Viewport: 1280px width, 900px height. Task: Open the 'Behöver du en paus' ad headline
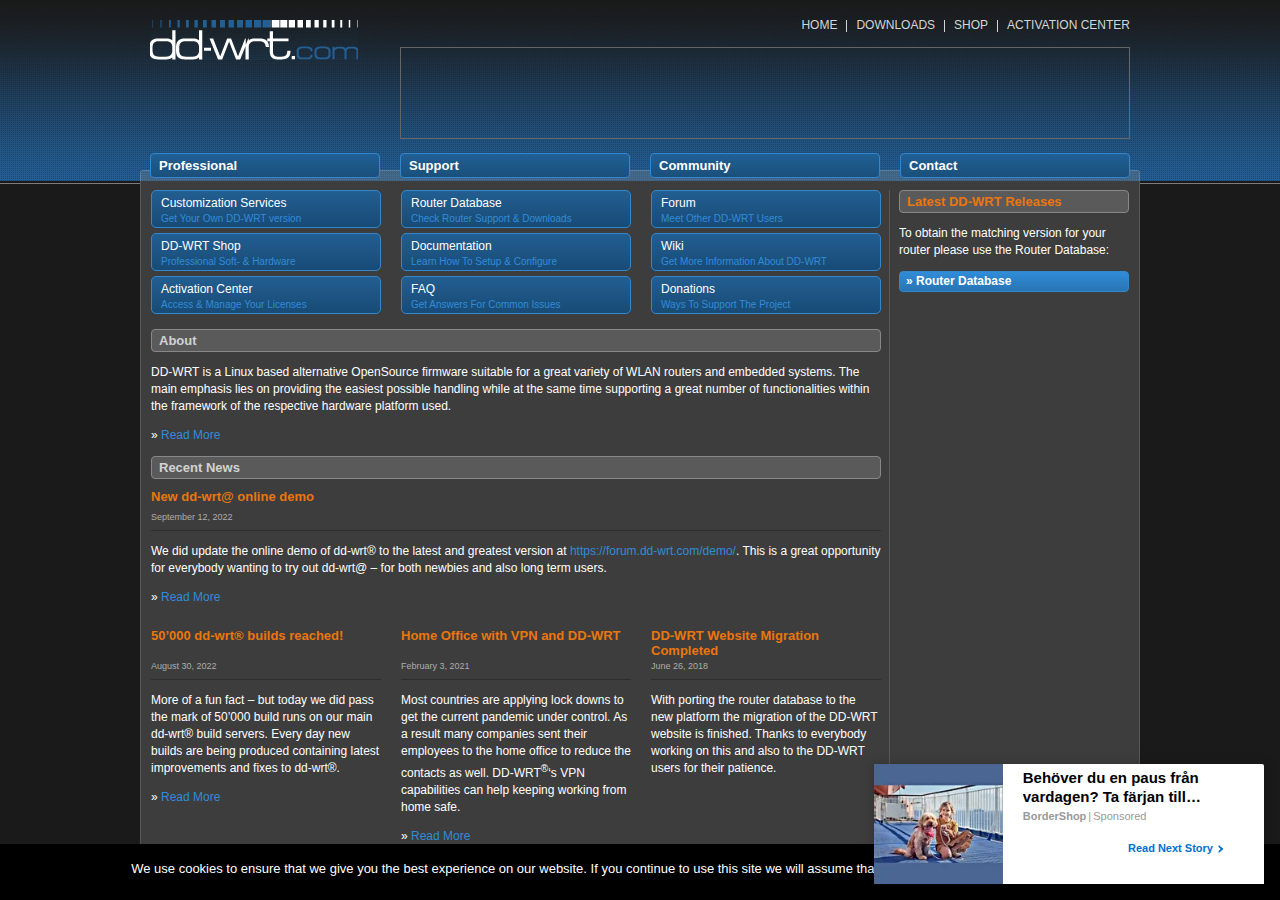coord(1111,787)
